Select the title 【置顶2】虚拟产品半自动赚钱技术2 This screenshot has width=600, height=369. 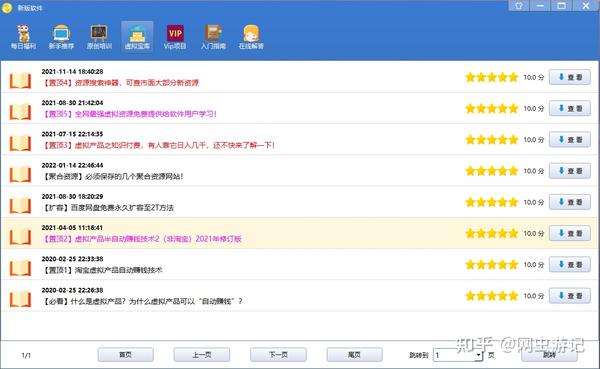(x=142, y=239)
